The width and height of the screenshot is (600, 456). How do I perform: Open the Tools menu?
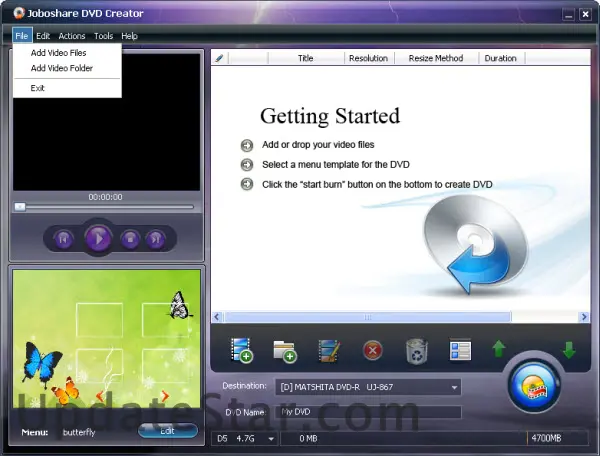(103, 36)
